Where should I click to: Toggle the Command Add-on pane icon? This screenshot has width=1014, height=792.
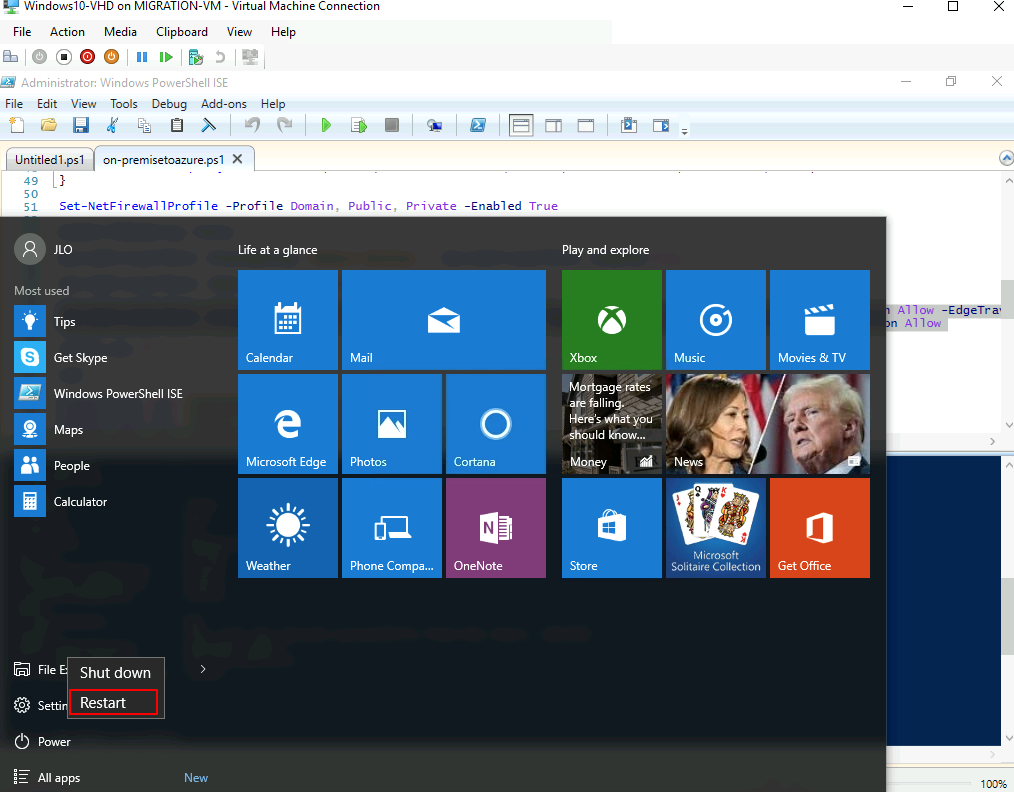pos(661,125)
